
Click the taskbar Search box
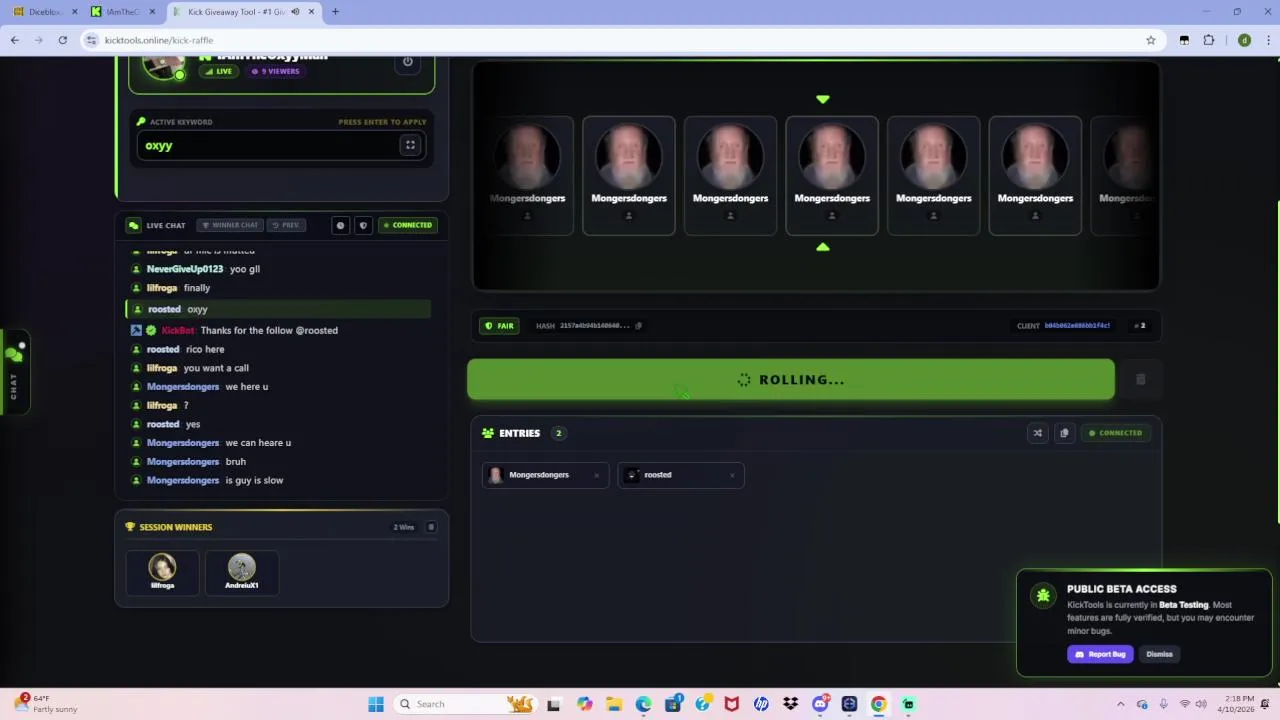coord(467,704)
